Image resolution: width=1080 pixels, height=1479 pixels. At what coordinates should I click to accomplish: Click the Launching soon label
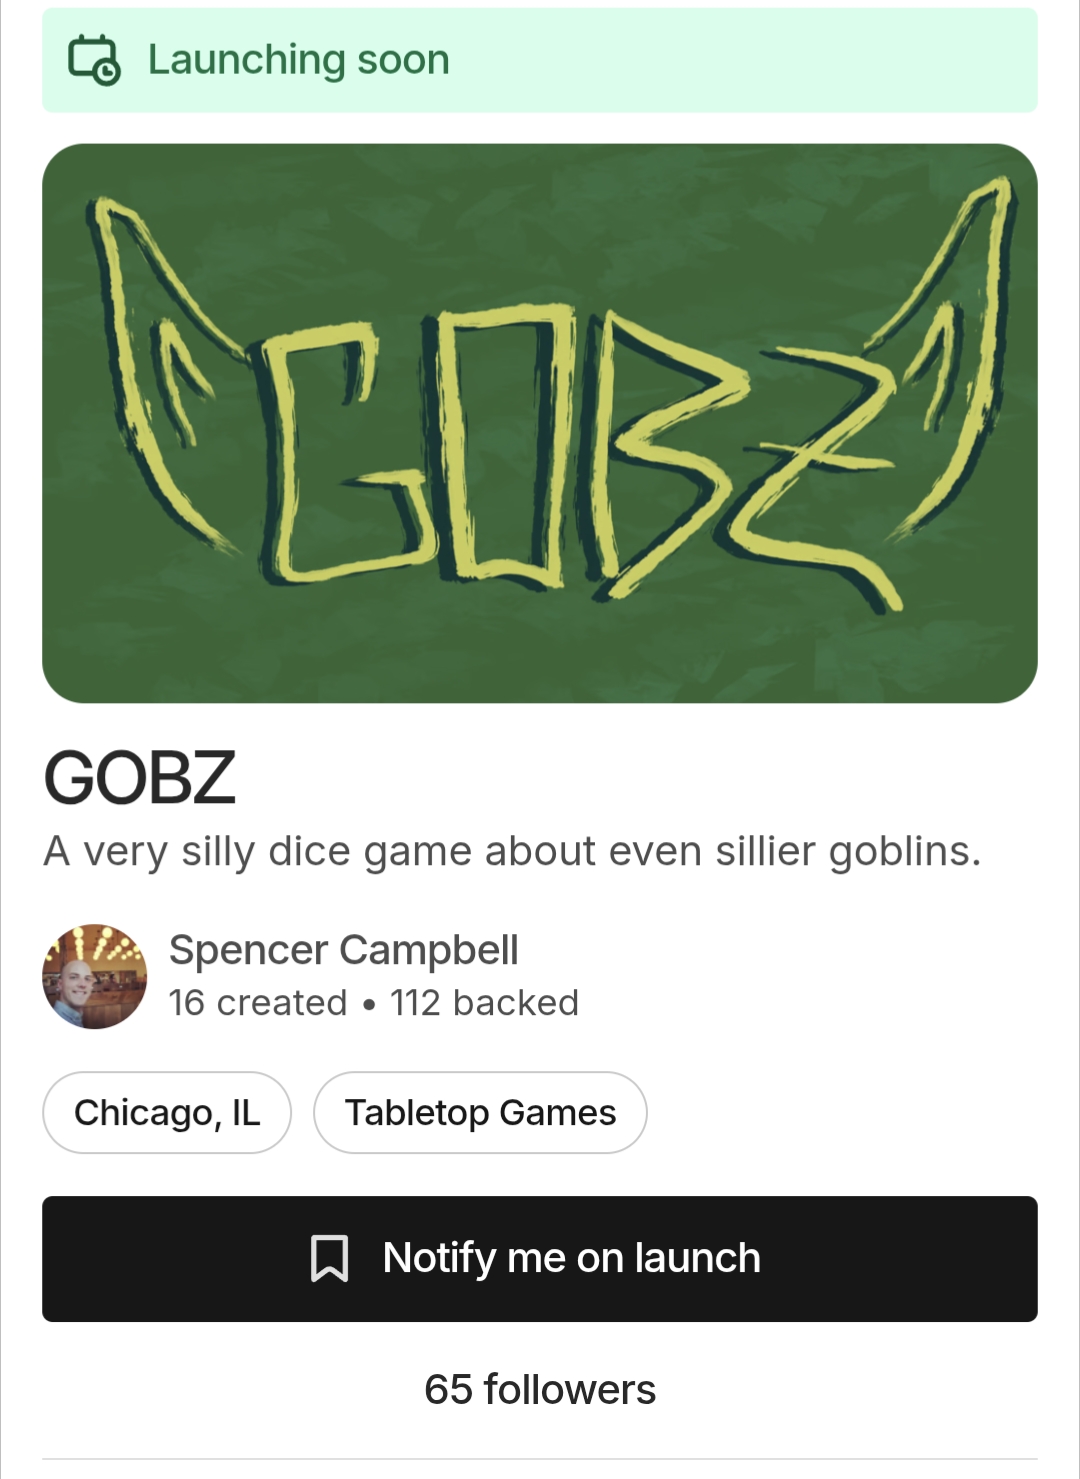tap(299, 60)
